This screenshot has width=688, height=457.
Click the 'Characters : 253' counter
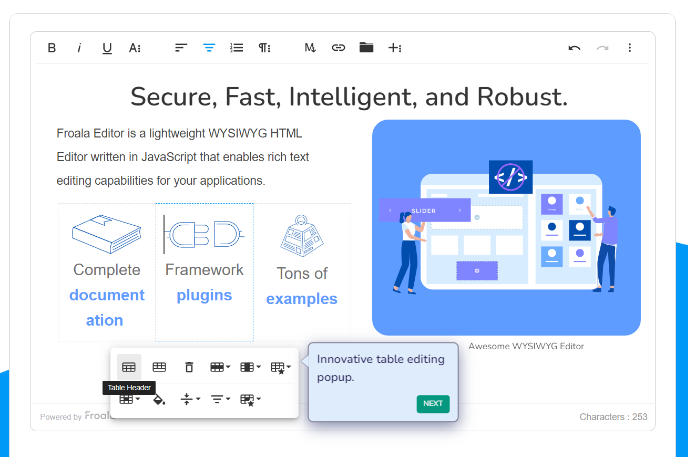(613, 417)
